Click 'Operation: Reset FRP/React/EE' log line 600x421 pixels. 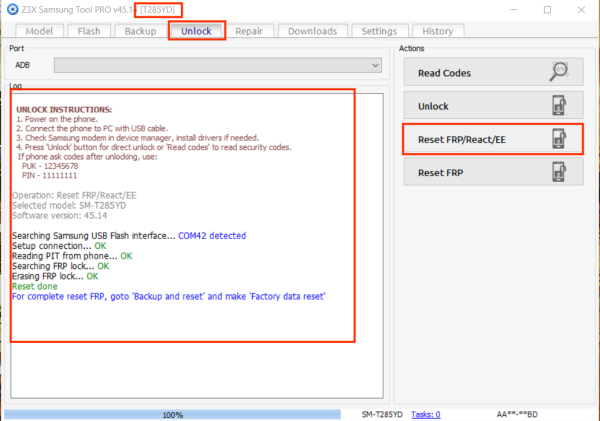tap(74, 196)
